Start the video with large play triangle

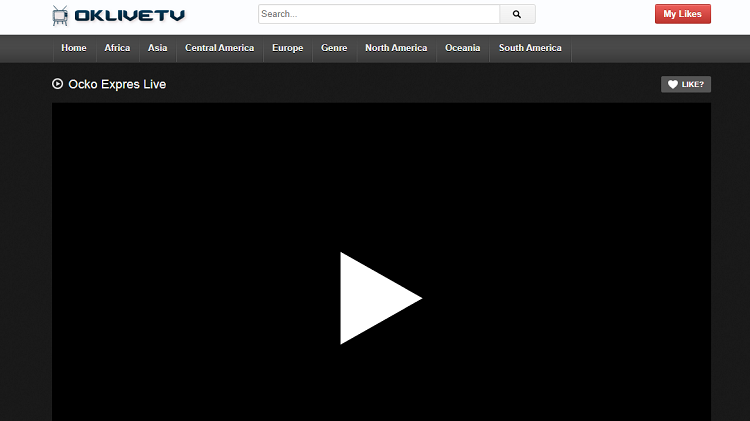tap(381, 298)
